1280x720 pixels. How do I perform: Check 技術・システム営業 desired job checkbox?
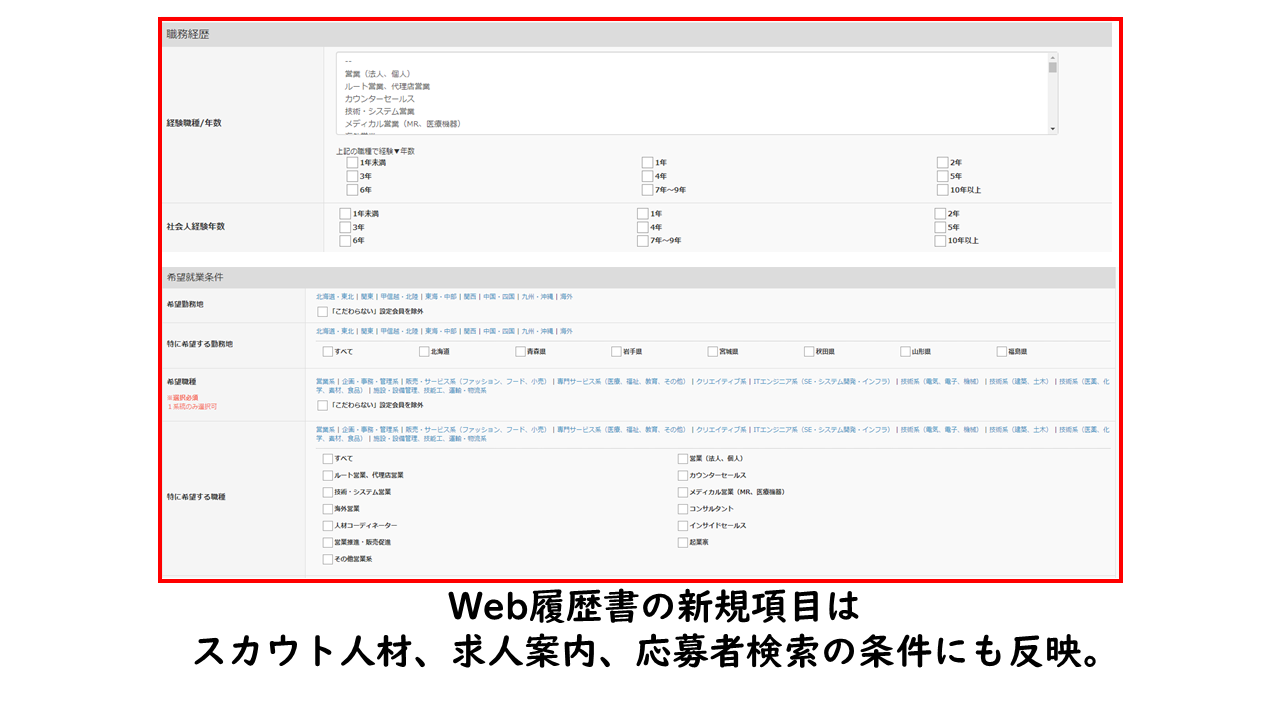point(328,492)
